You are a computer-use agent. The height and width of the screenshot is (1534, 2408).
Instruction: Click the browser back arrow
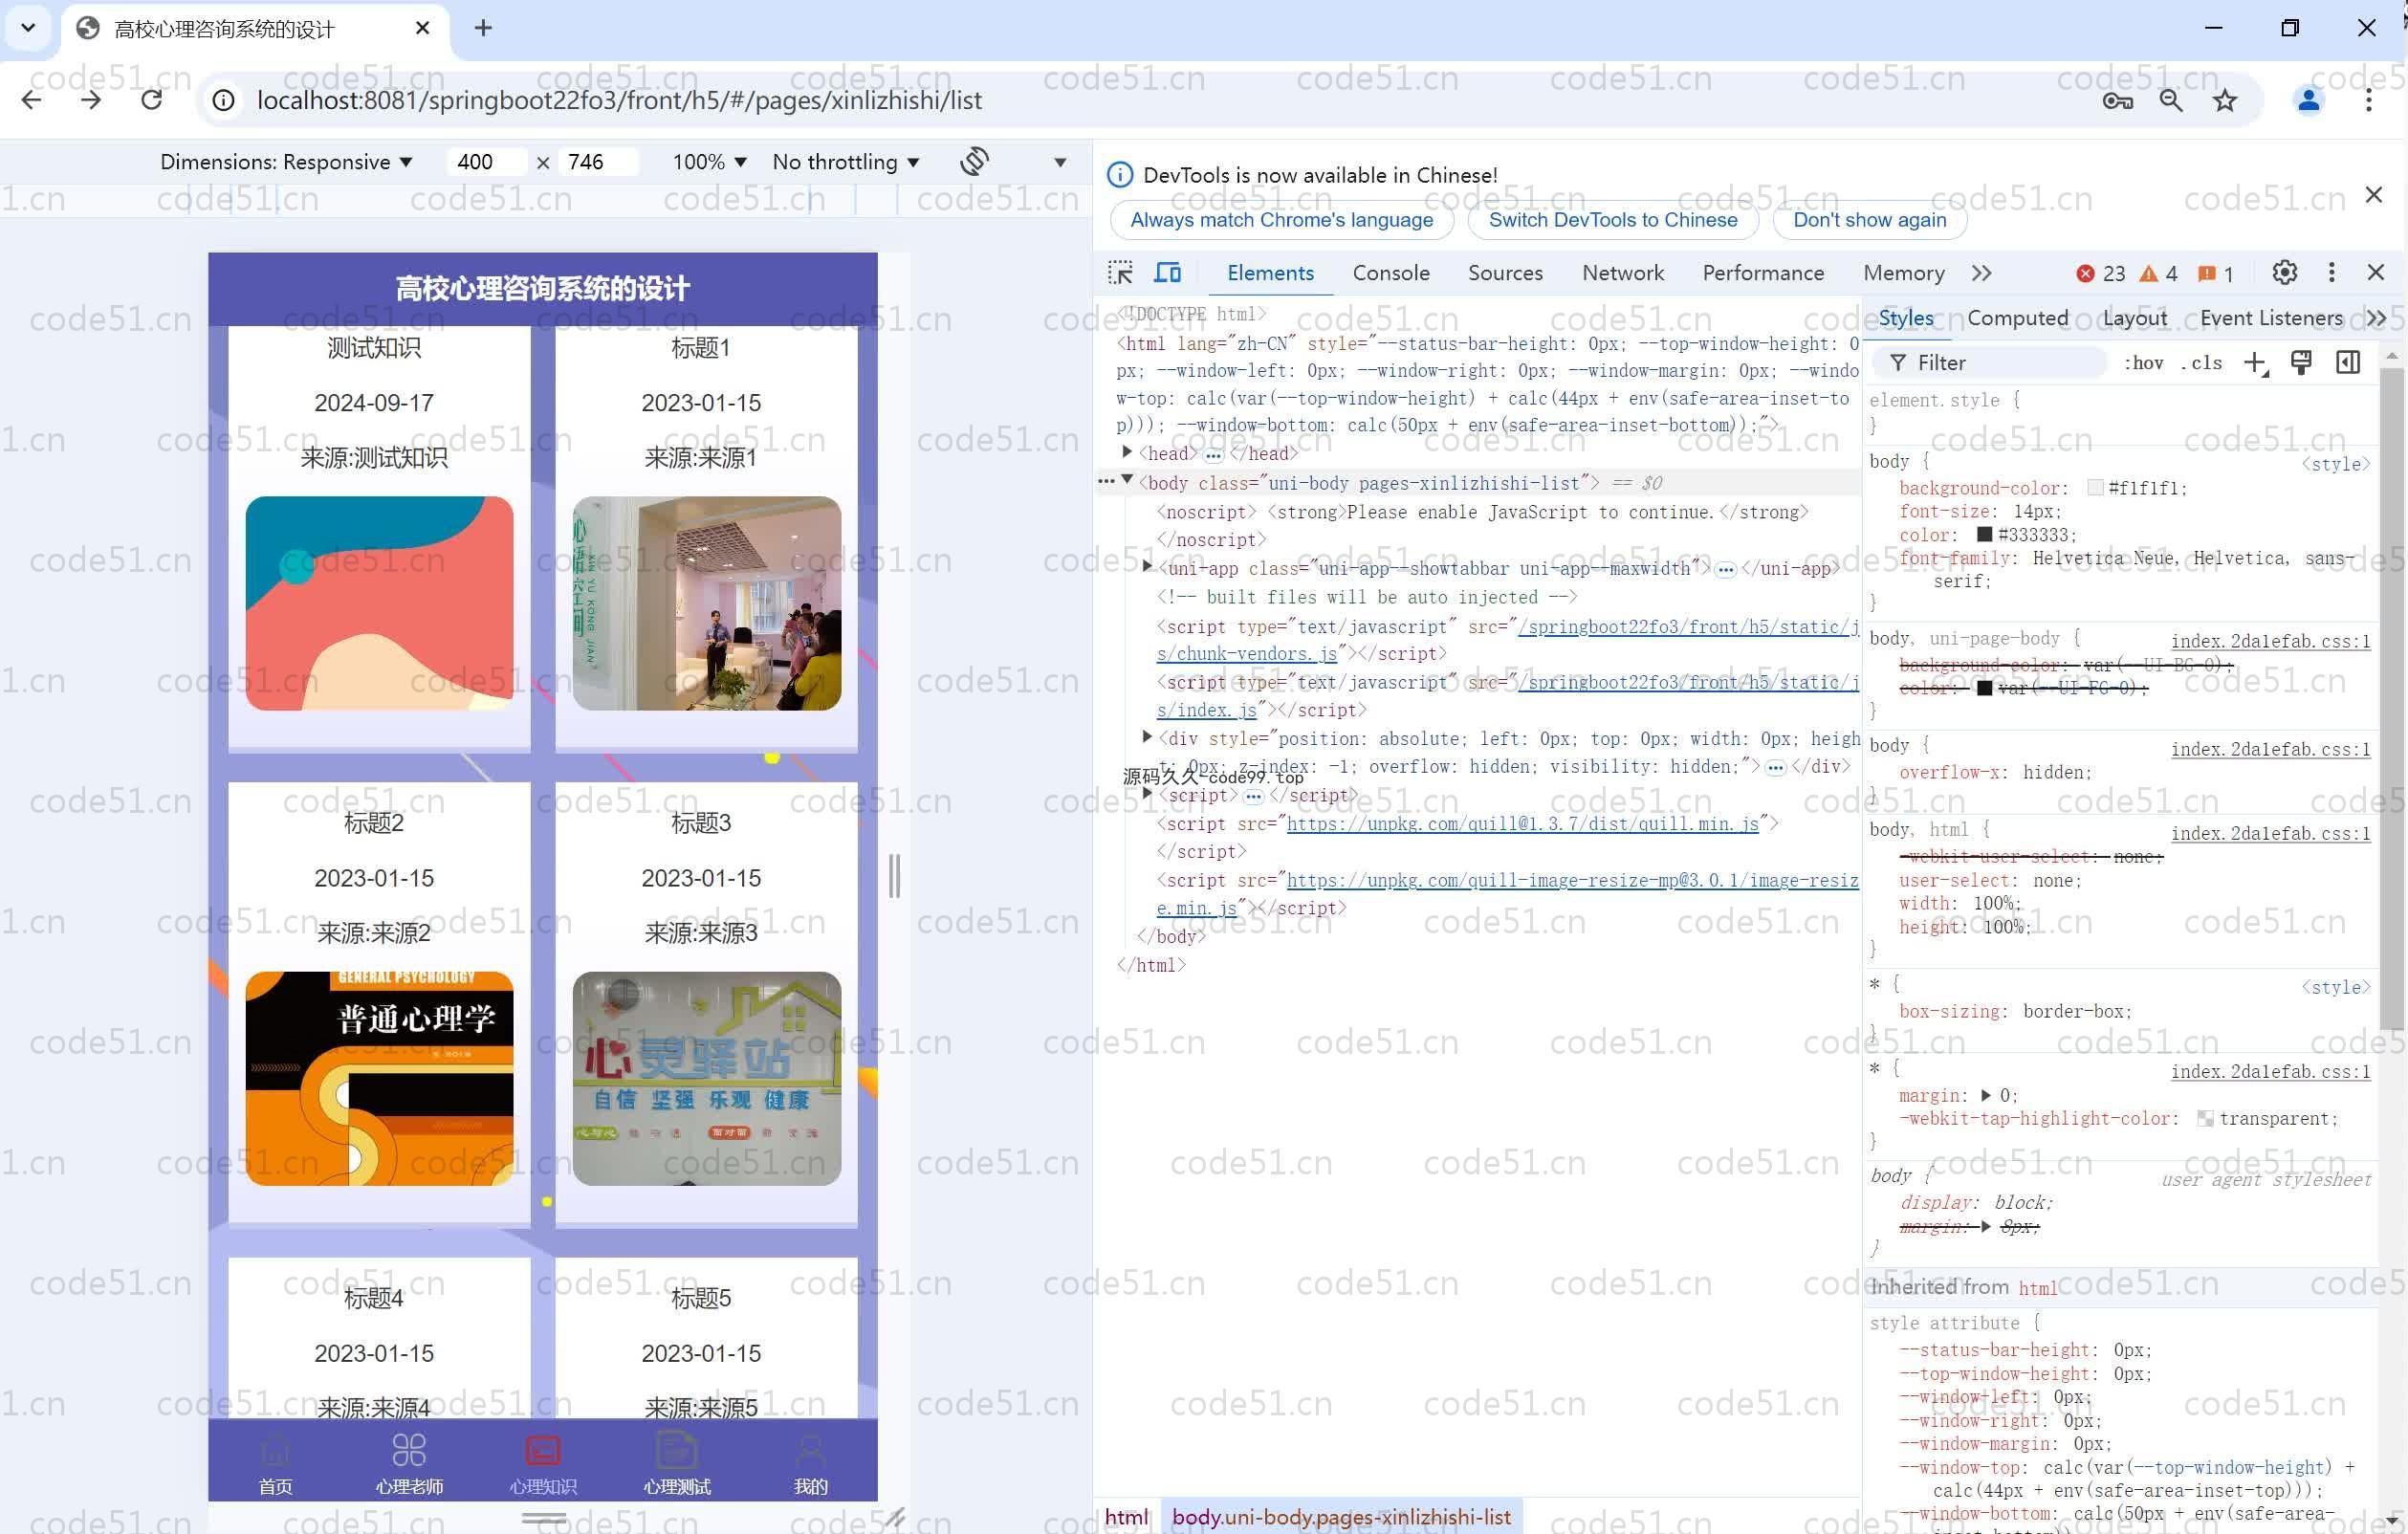tap(32, 100)
